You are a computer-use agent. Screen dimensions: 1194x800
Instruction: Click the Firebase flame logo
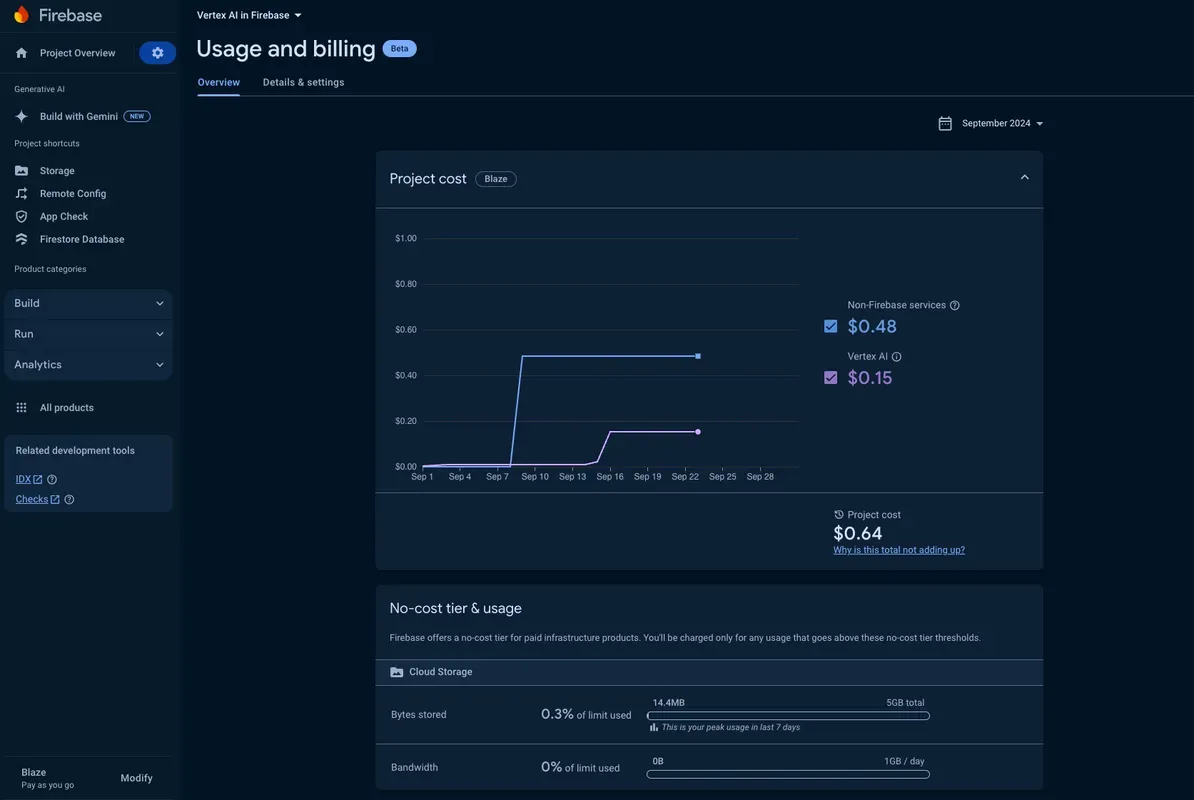point(21,14)
